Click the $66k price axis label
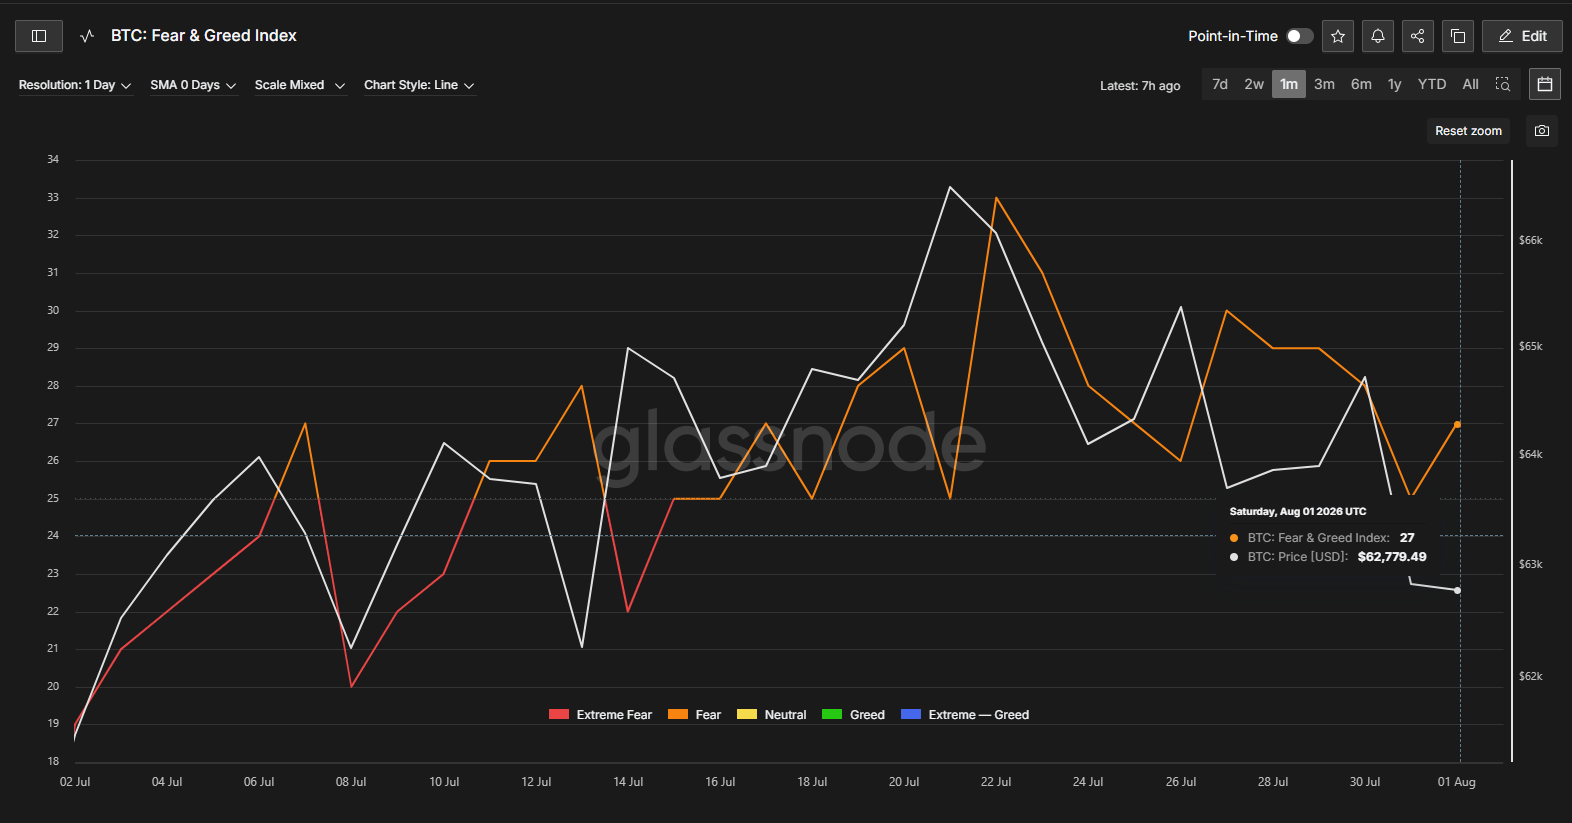This screenshot has height=823, width=1572. 1531,240
